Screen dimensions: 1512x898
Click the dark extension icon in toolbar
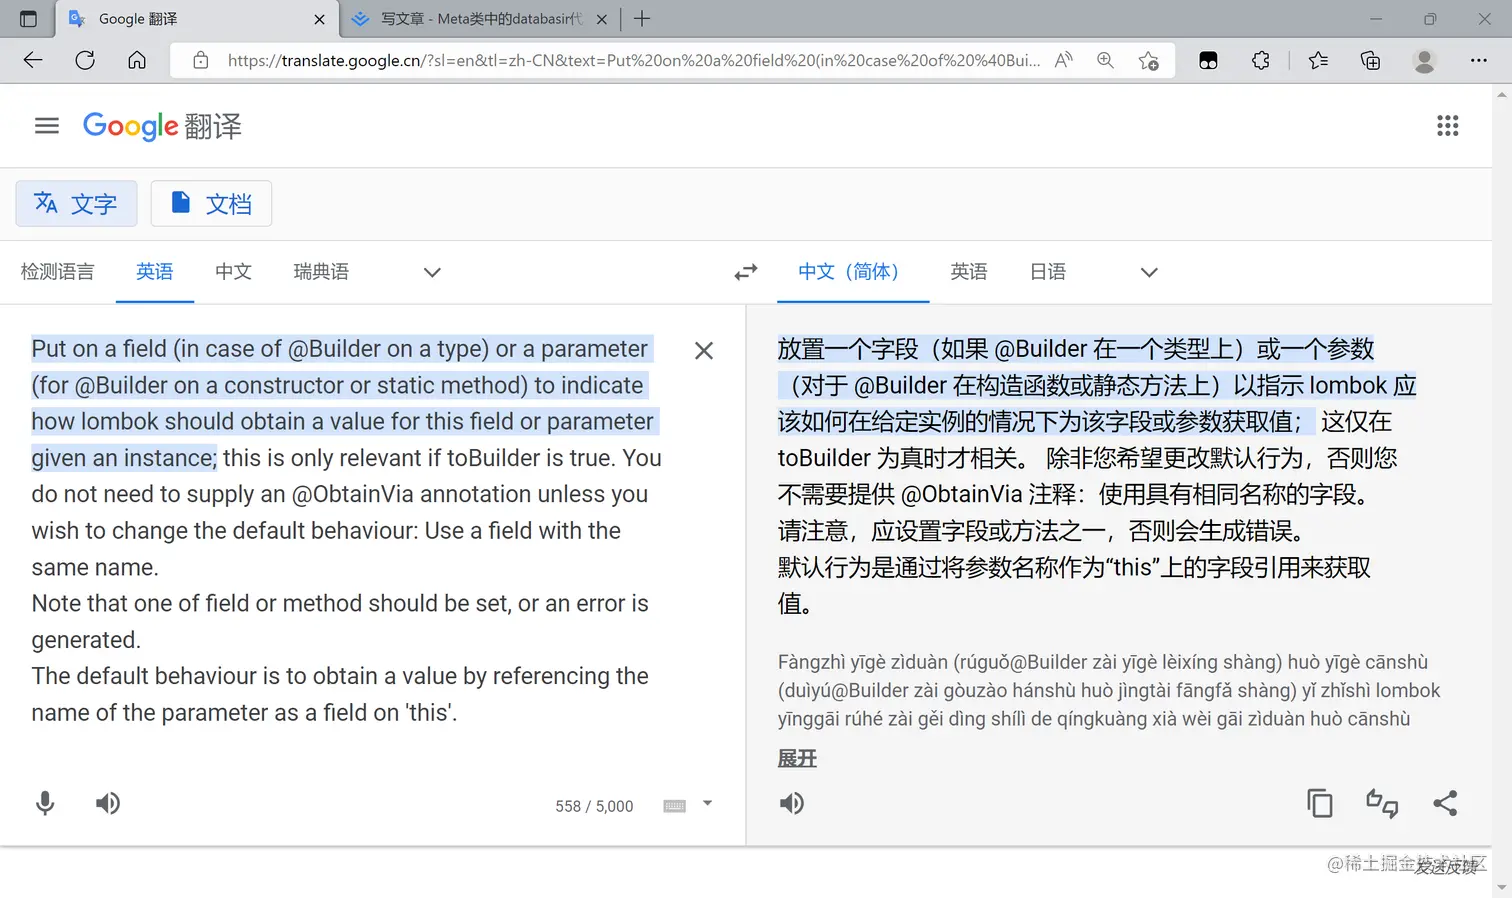point(1208,60)
